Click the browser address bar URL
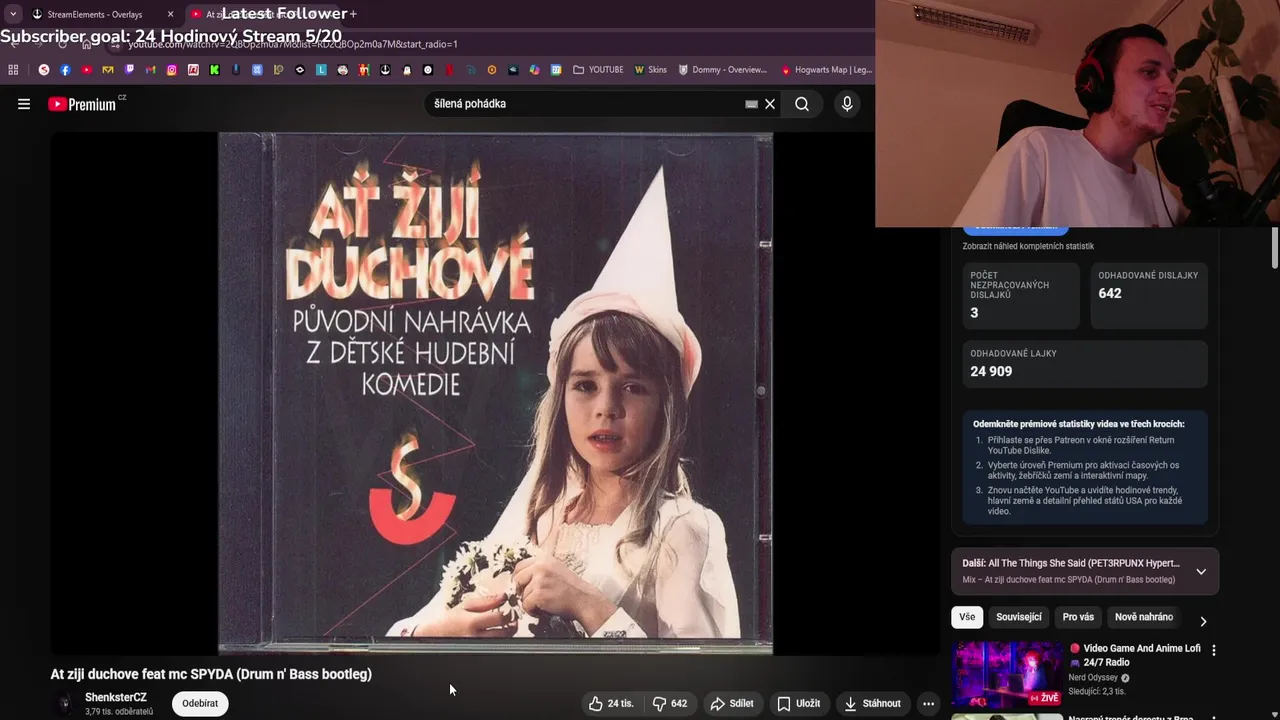 (293, 45)
